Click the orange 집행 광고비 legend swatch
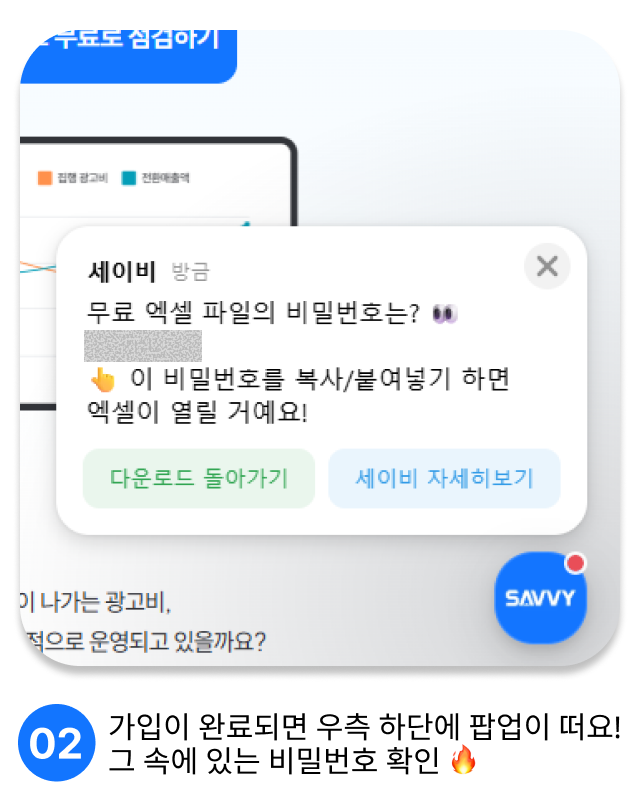Image resolution: width=640 pixels, height=812 pixels. tap(45, 178)
